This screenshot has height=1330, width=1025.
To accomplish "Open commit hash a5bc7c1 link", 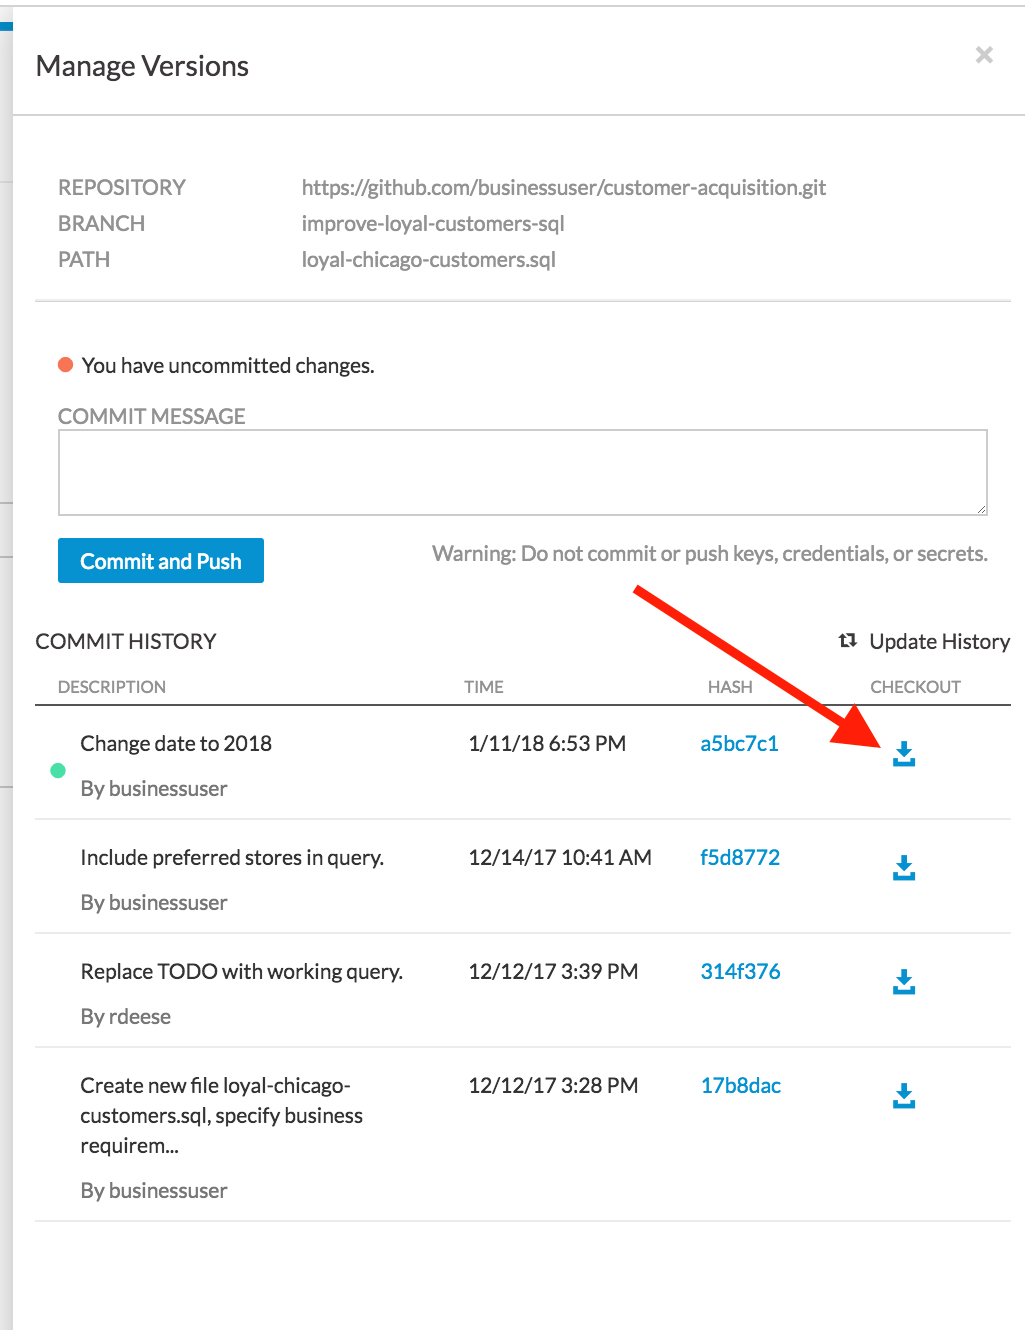I will coord(739,744).
